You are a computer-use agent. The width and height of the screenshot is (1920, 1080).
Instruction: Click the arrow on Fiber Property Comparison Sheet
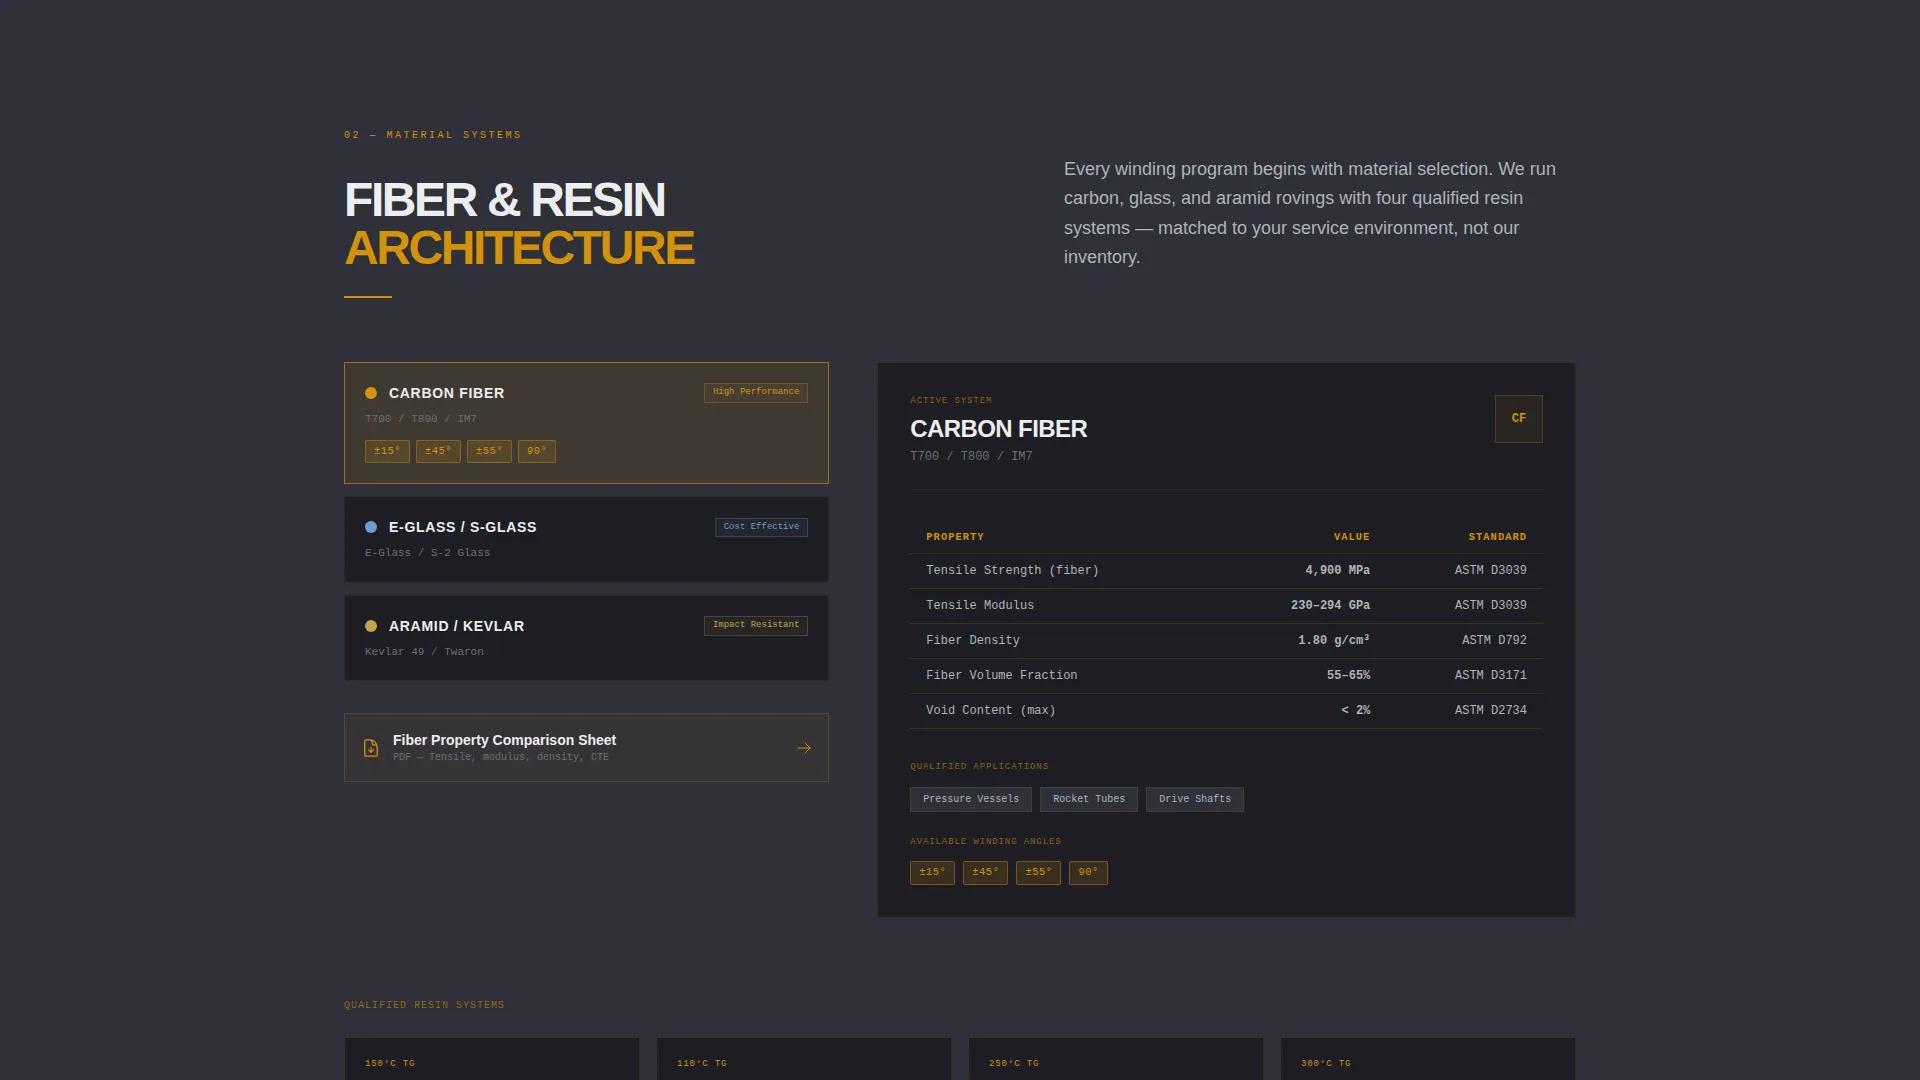804,748
